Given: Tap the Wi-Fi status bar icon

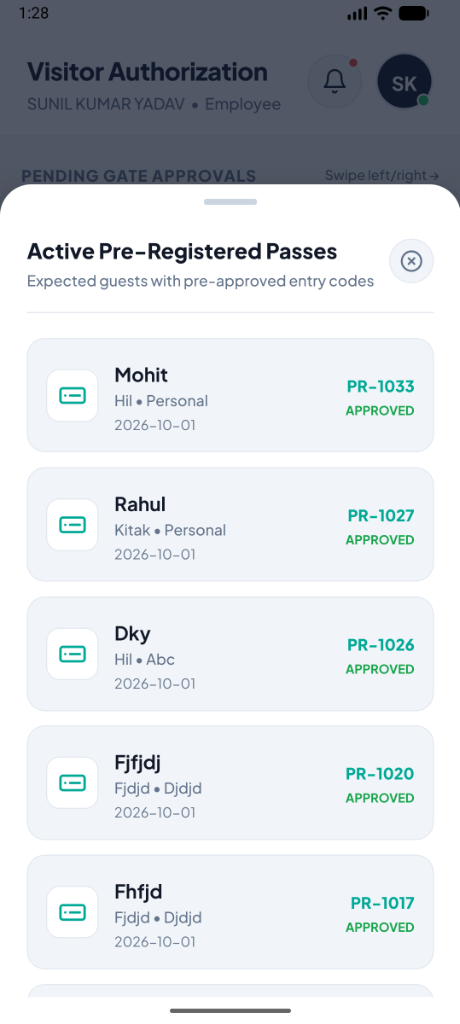Looking at the screenshot, I should pyautogui.click(x=382, y=12).
